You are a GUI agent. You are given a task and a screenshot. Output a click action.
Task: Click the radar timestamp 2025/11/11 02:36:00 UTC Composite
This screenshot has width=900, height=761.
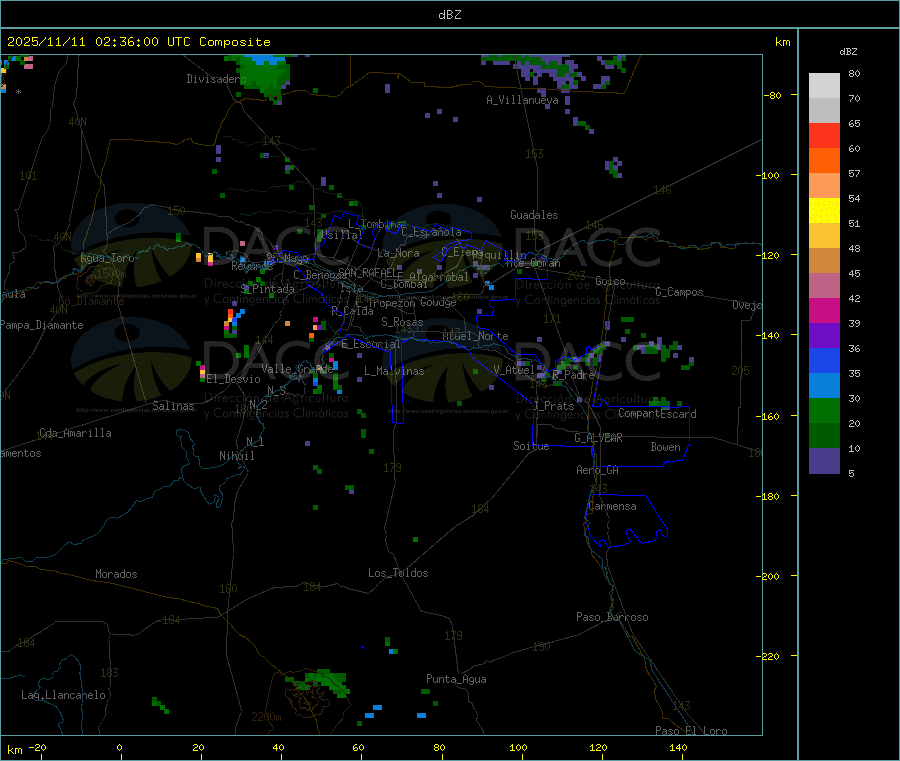[x=138, y=42]
